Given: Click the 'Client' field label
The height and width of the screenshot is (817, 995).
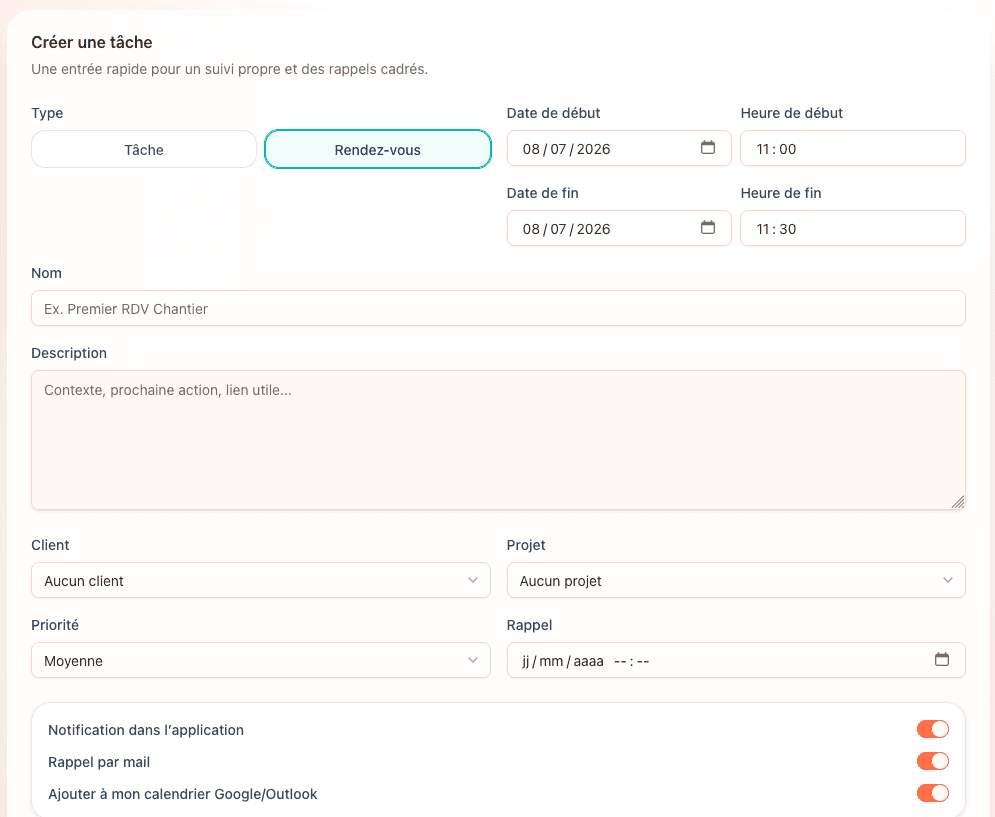Looking at the screenshot, I should [x=50, y=545].
